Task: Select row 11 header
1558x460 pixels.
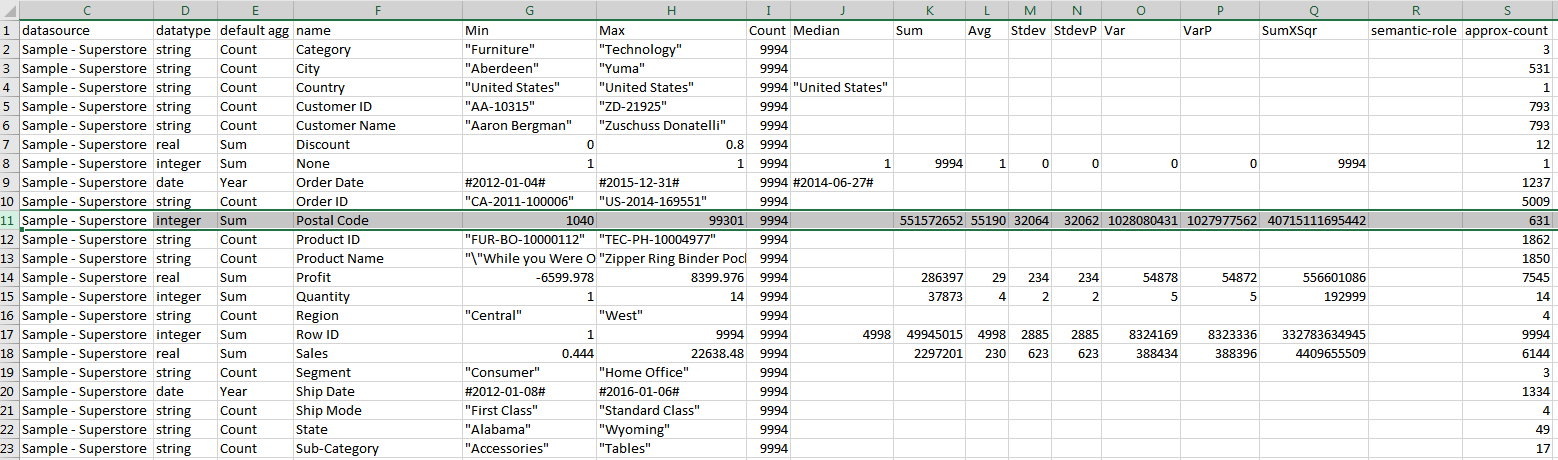Action: (x=9, y=220)
